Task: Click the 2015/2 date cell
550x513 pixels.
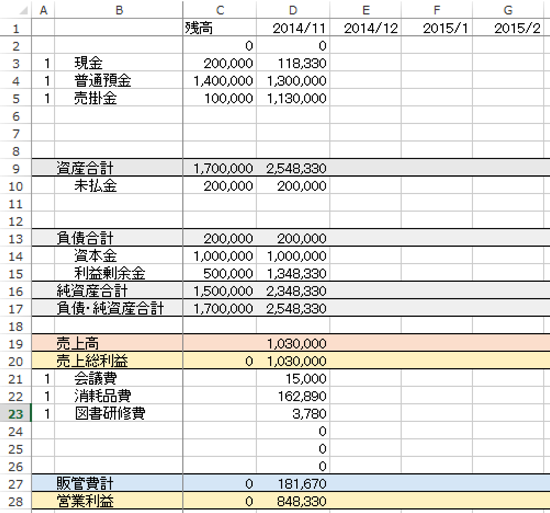Action: tap(508, 28)
